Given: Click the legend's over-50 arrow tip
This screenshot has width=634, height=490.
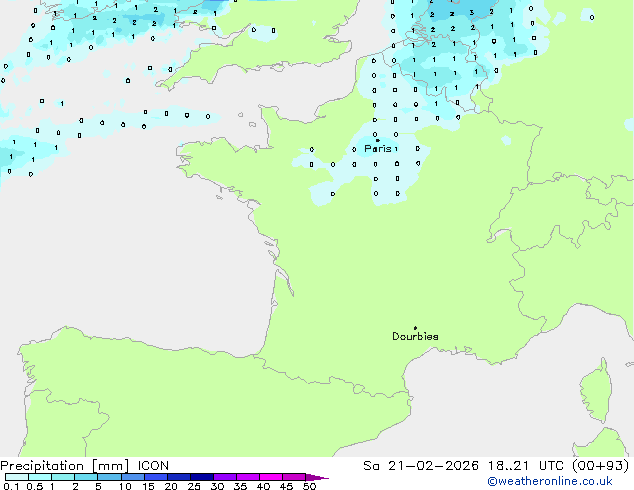Looking at the screenshot, I should (317, 477).
